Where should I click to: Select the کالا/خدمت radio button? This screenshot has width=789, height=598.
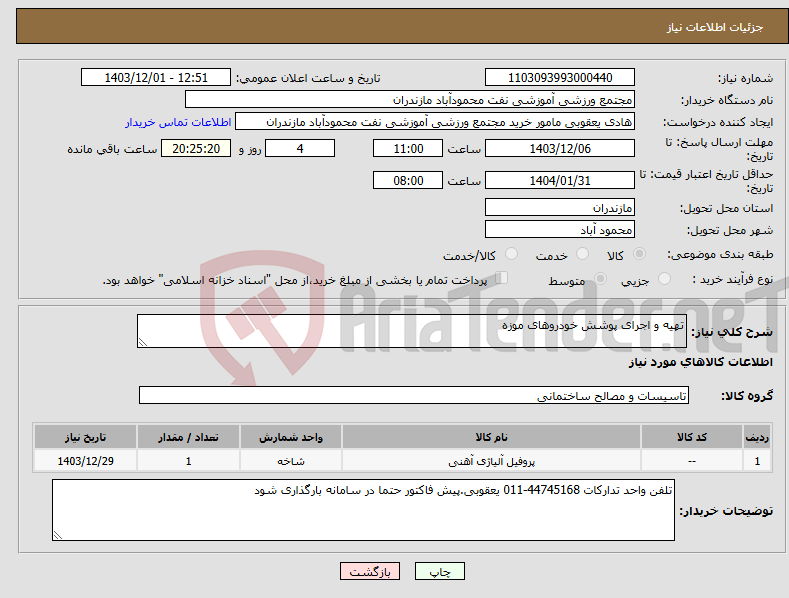point(511,254)
